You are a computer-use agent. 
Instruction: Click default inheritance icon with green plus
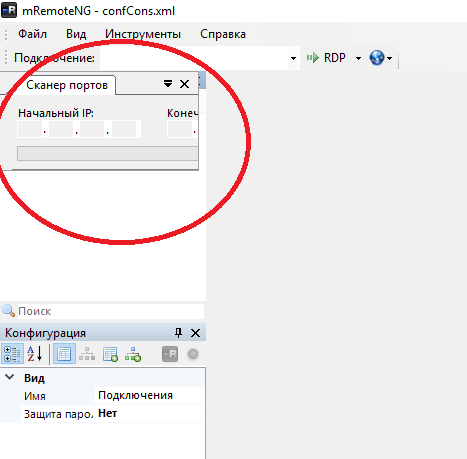(133, 354)
